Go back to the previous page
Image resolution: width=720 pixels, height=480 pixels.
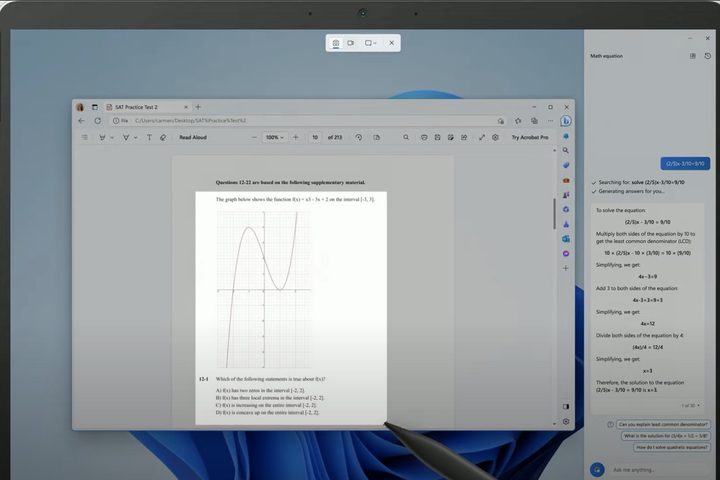82,121
